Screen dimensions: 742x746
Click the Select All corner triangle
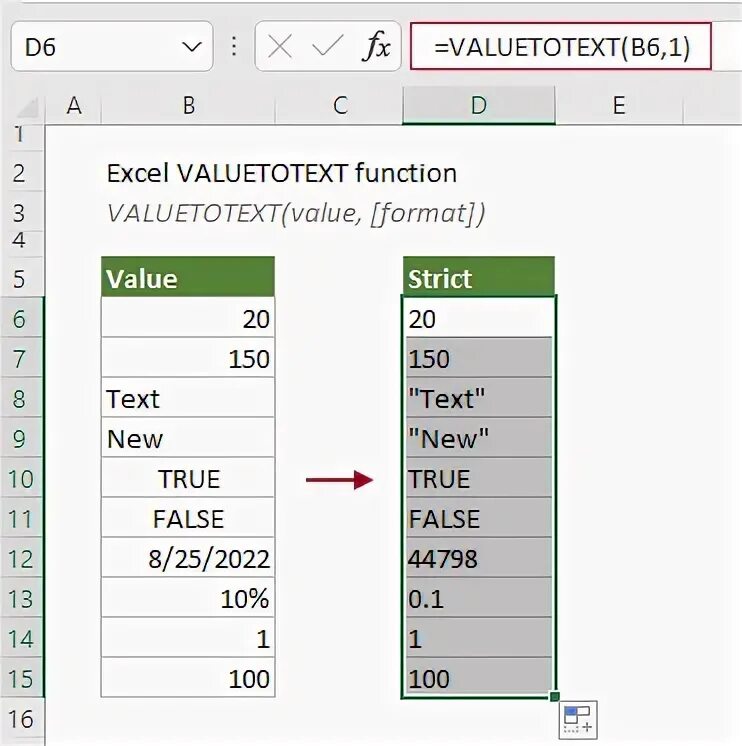(x=29, y=107)
